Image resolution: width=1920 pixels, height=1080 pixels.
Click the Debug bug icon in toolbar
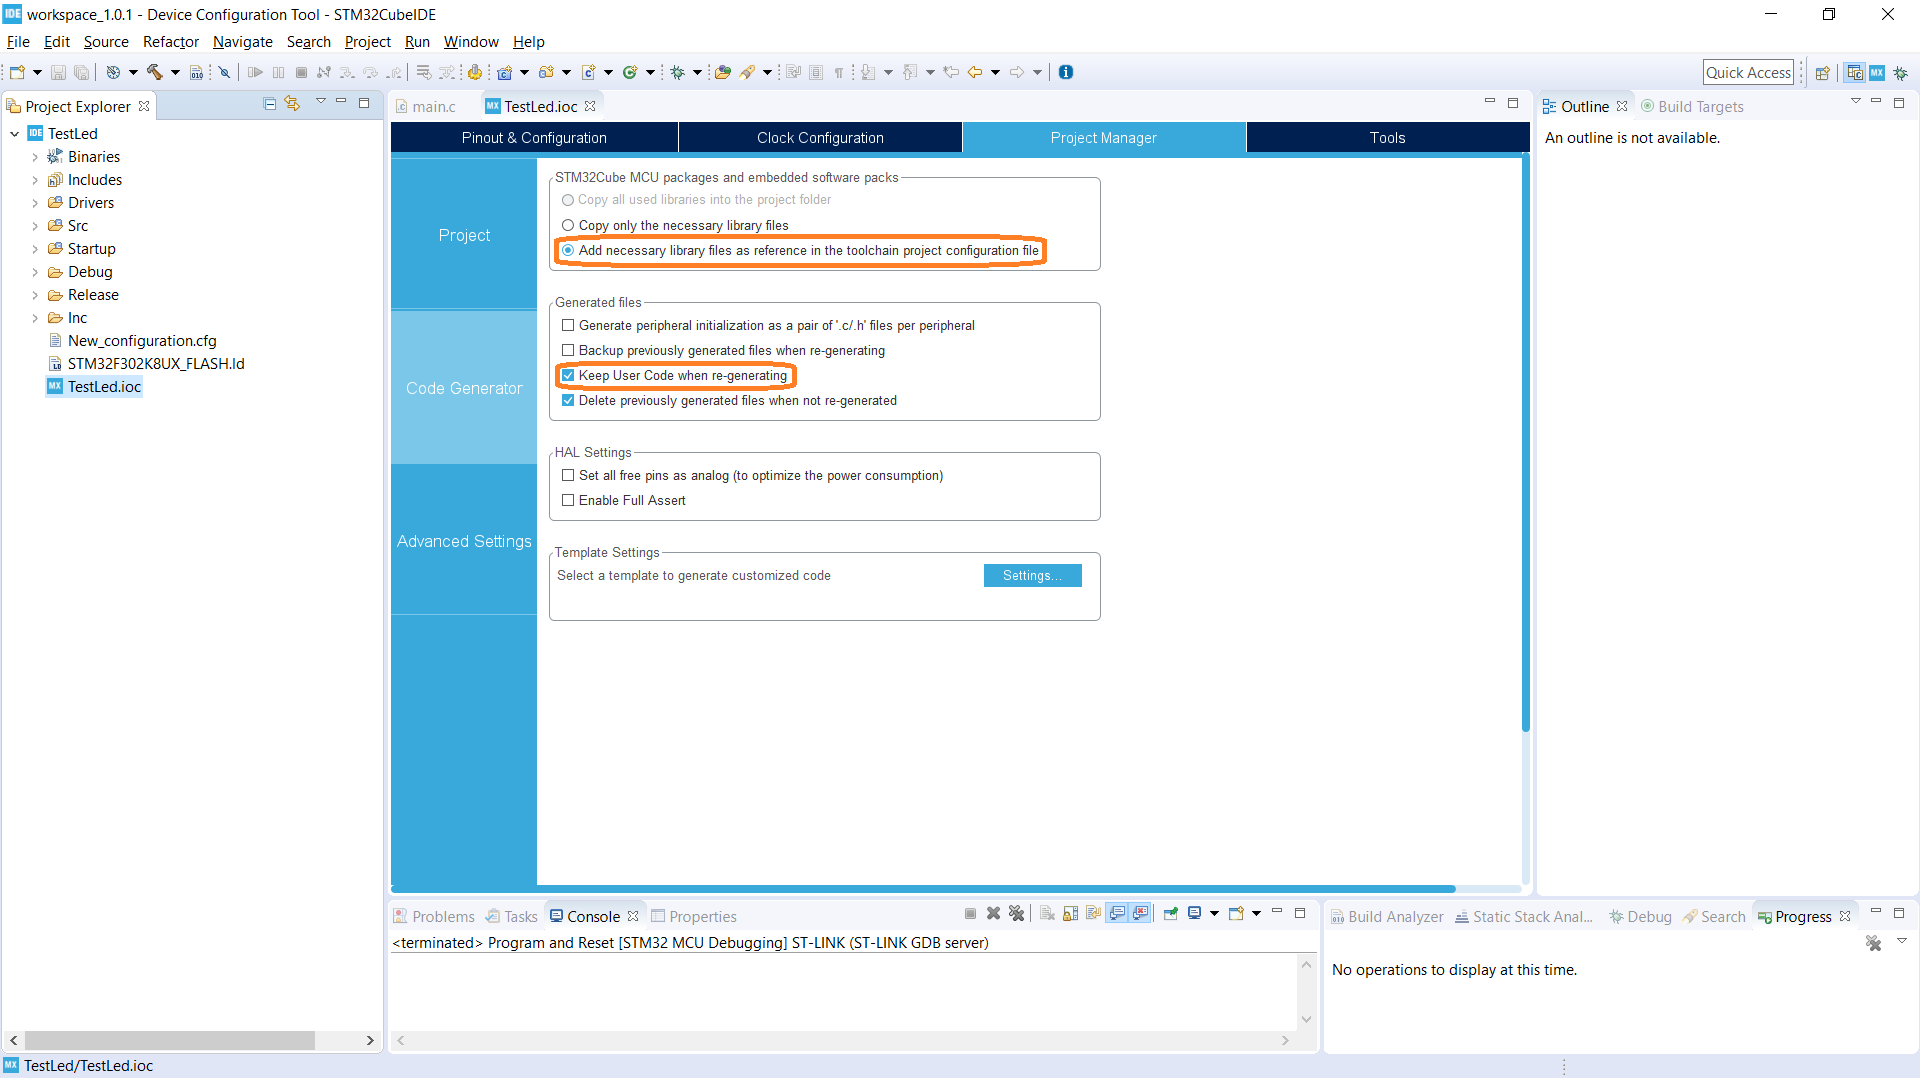[677, 72]
